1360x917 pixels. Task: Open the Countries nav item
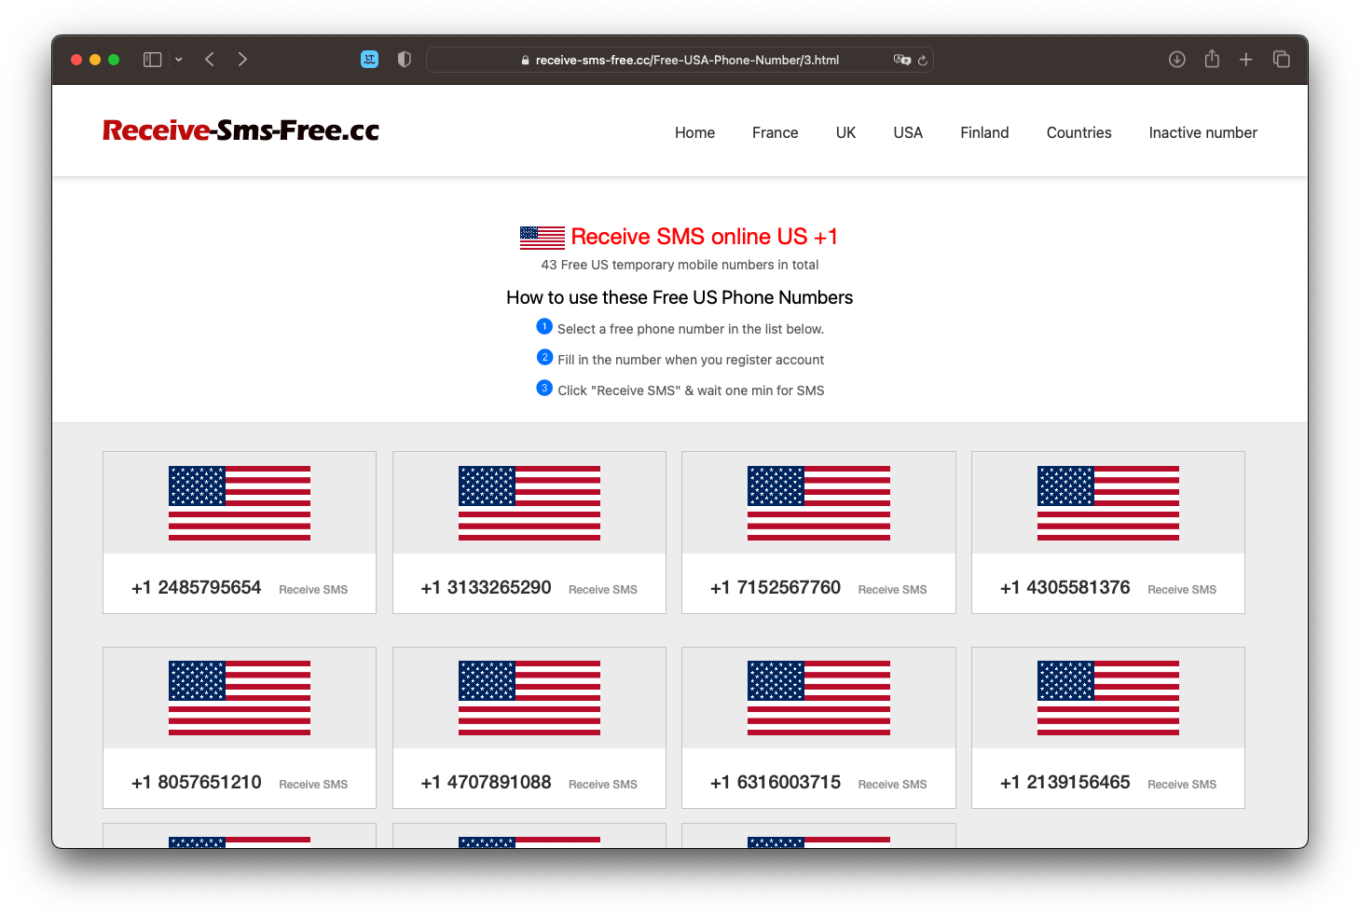[x=1079, y=133]
